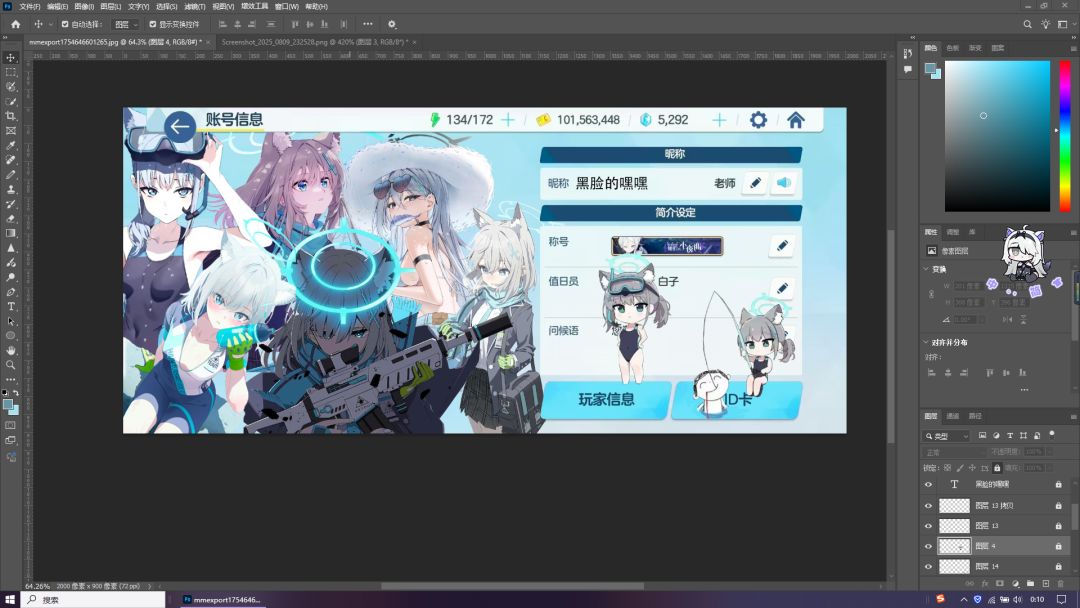
Task: Select the Brush tool
Action: 10,175
